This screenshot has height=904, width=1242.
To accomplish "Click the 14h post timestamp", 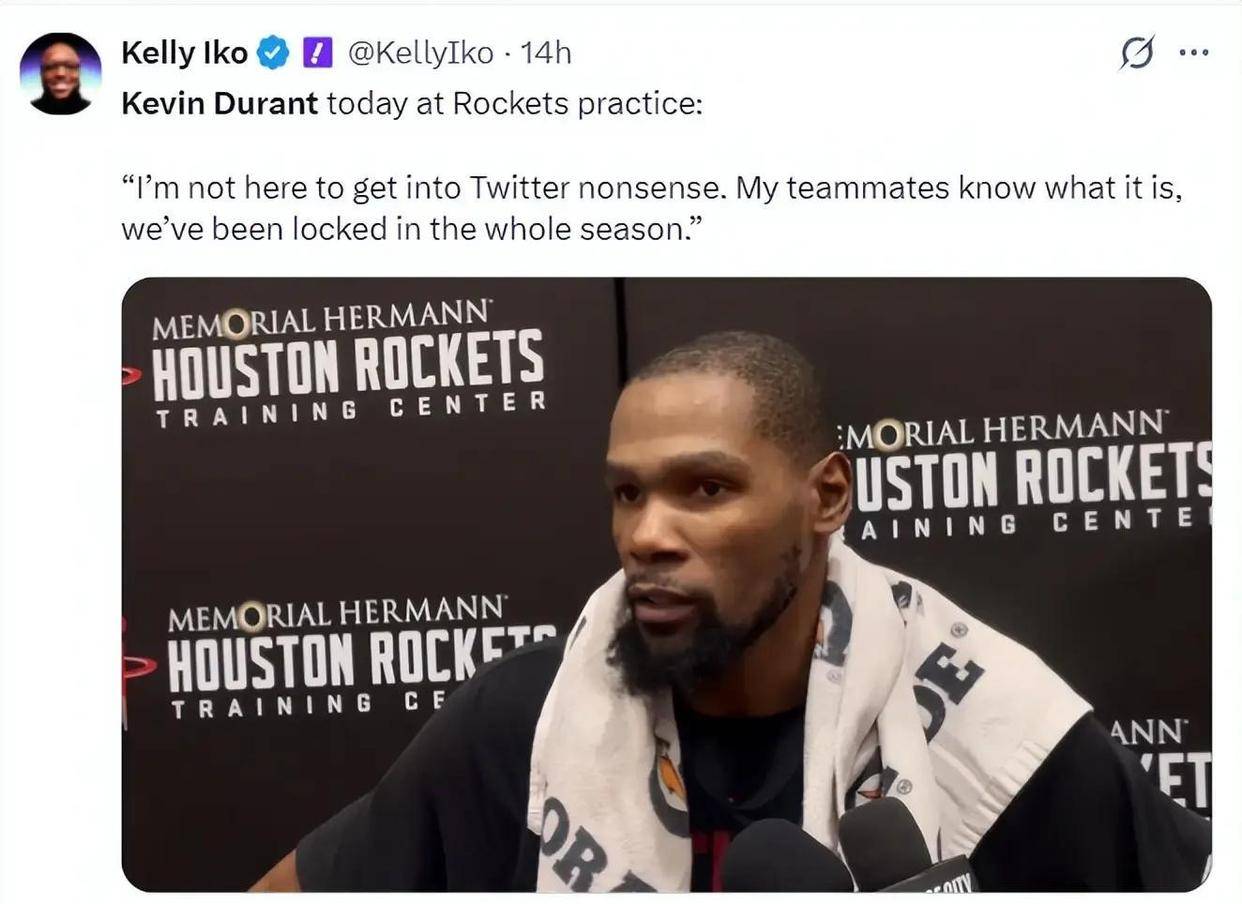I will pos(546,53).
